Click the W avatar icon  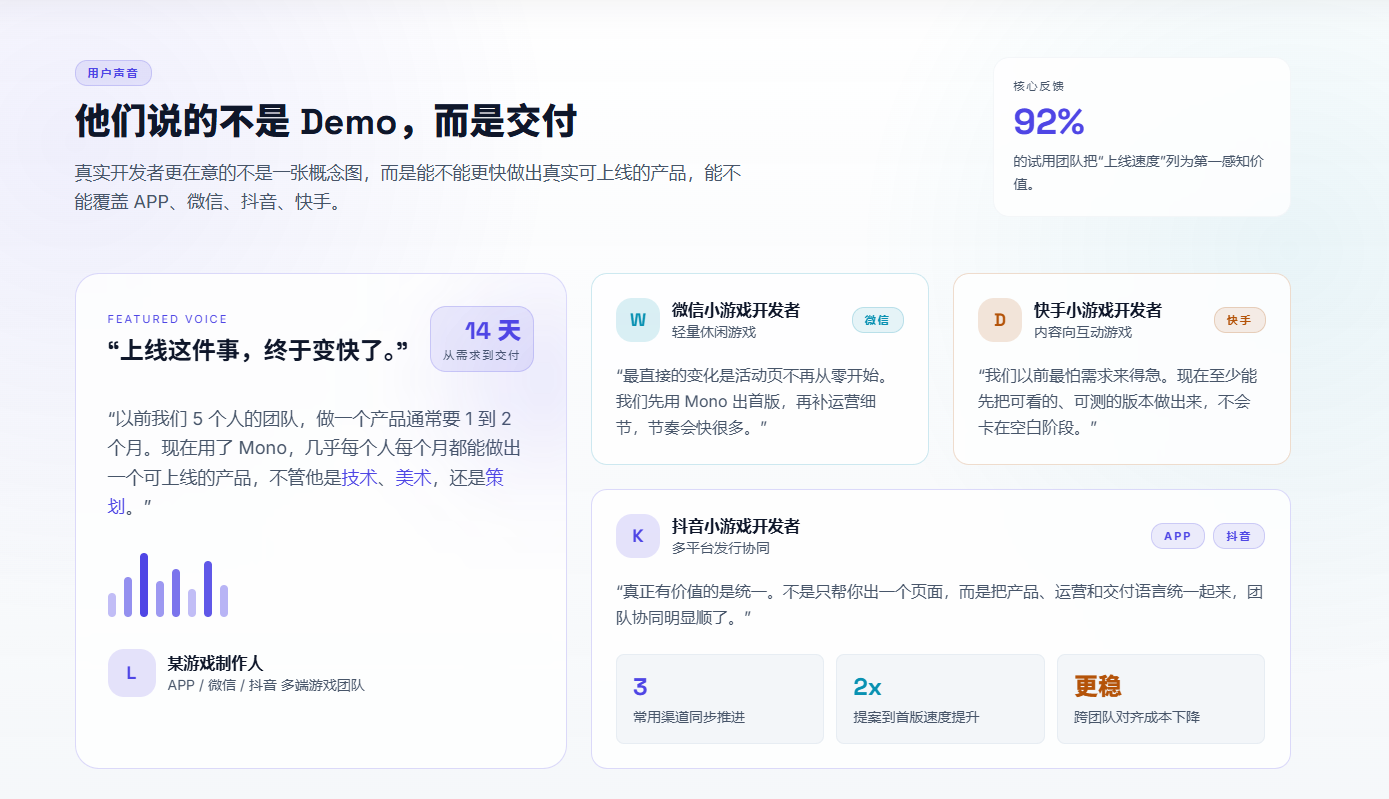coord(638,320)
